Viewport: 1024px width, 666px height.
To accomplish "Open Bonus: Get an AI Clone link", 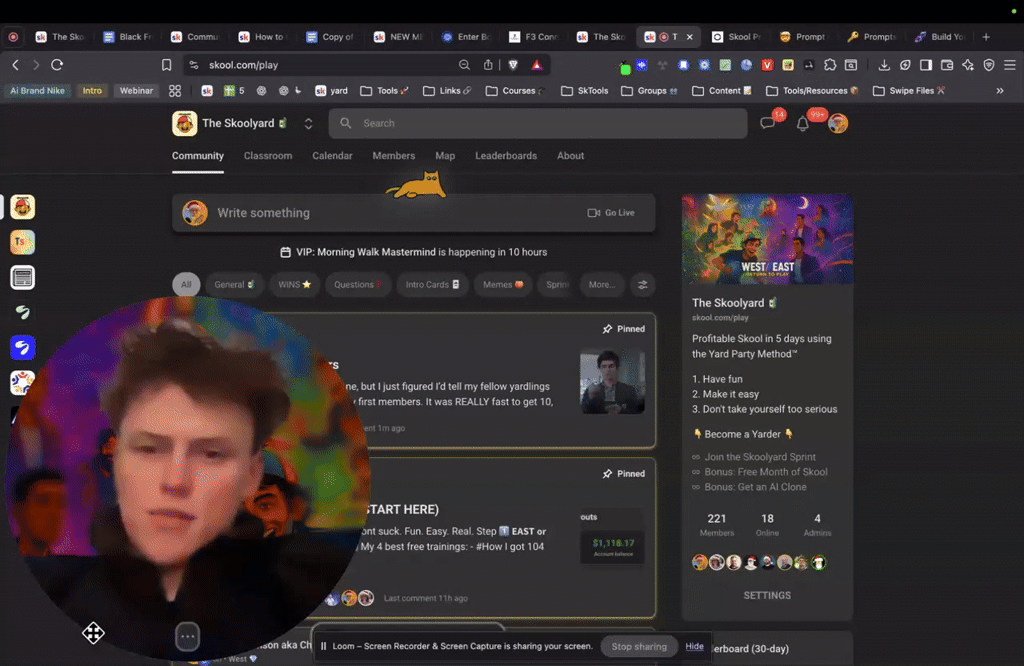I will 755,487.
